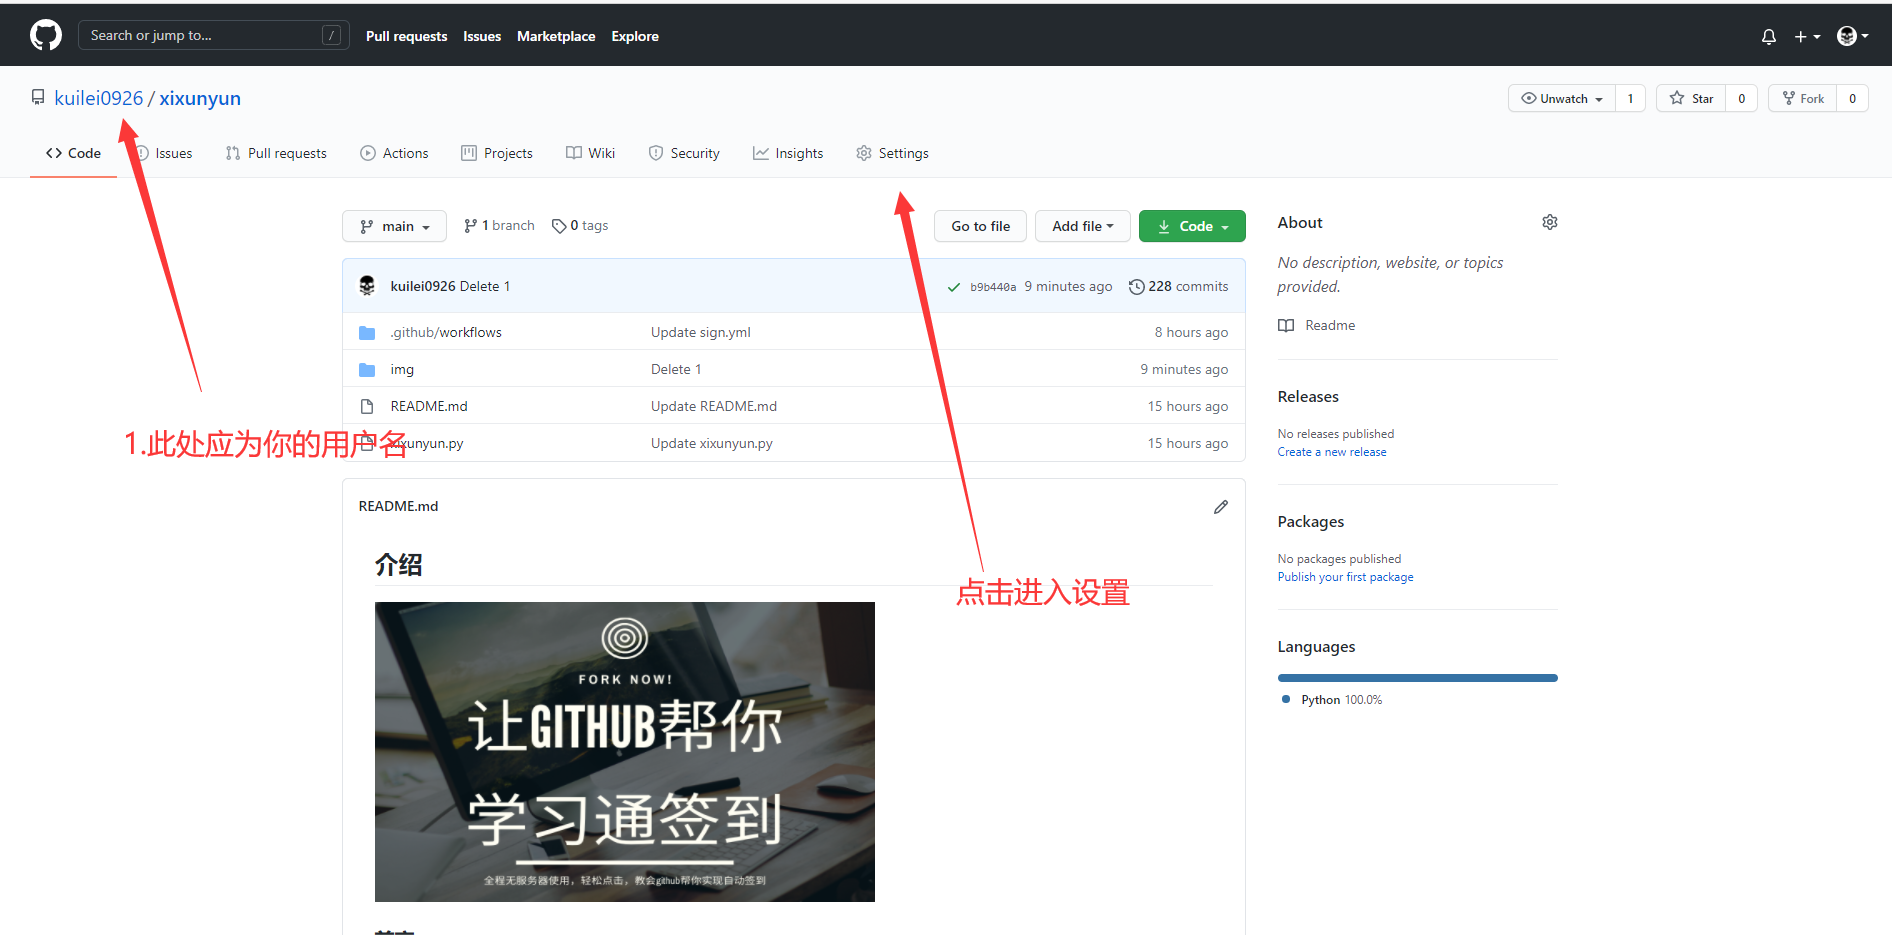Screen dimensions: 1892x935
Task: Open the kuilei0926 owner link
Action: click(x=99, y=98)
